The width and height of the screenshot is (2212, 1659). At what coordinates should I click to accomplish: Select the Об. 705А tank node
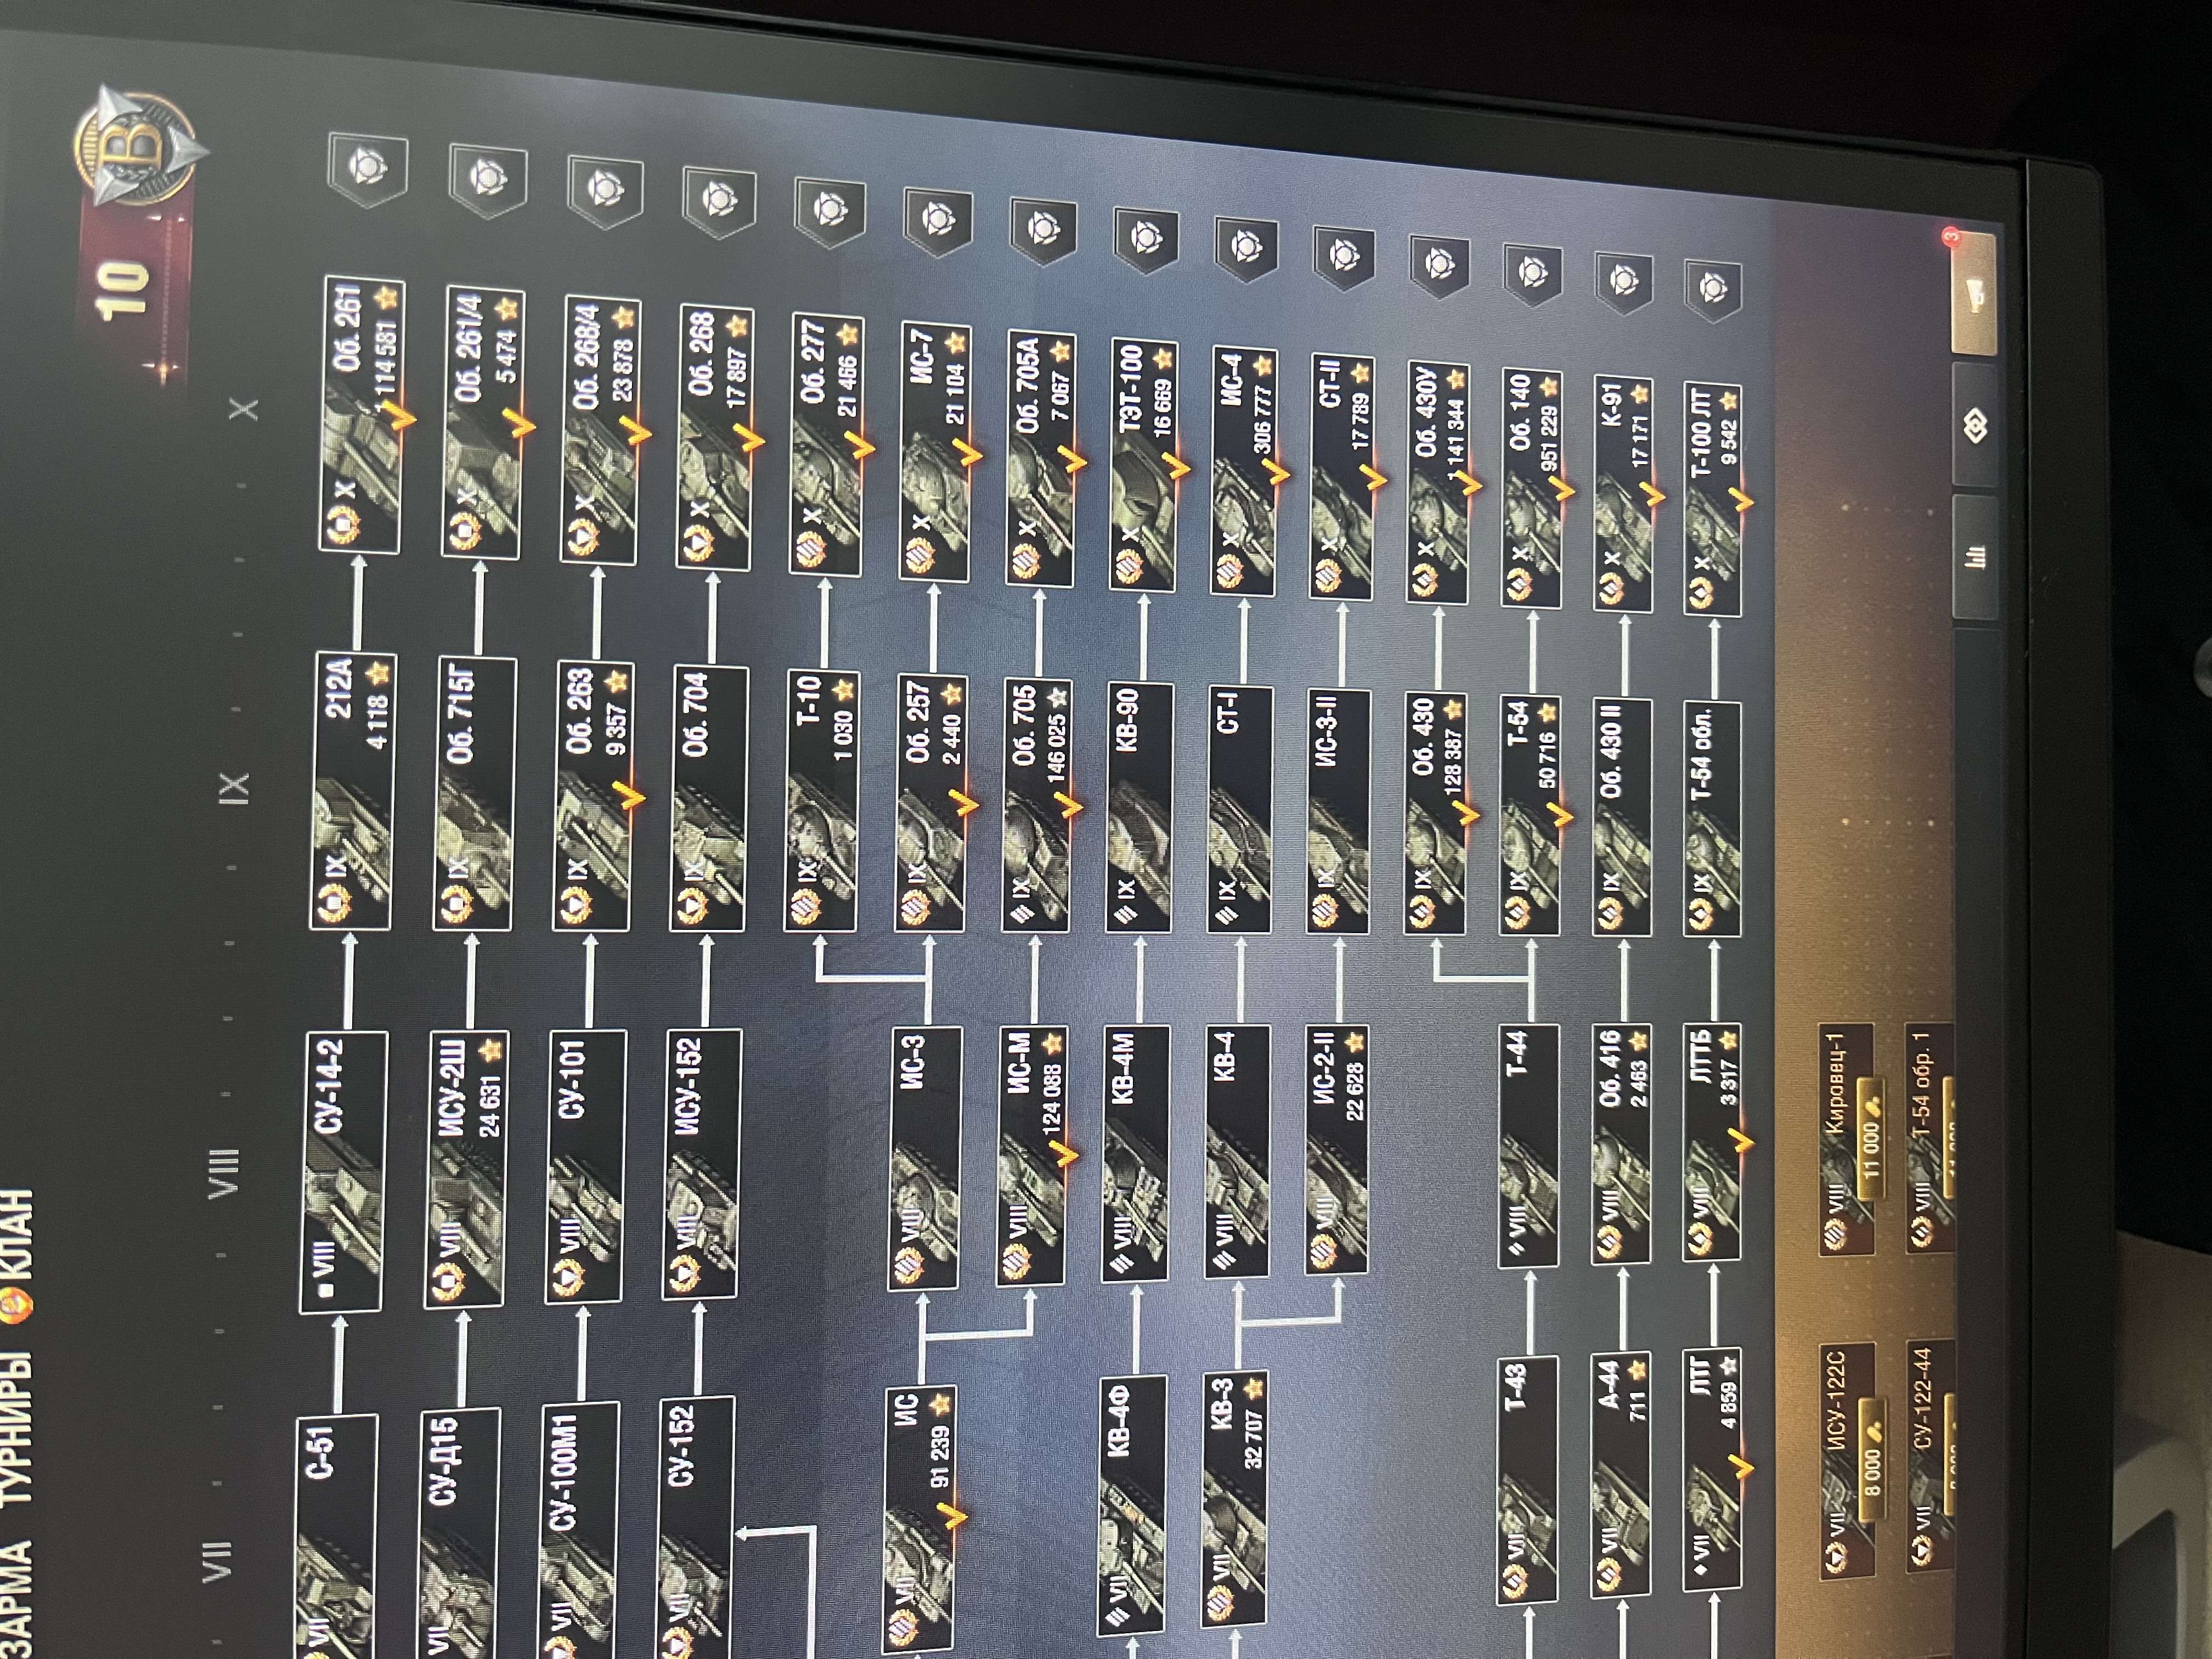[1041, 459]
